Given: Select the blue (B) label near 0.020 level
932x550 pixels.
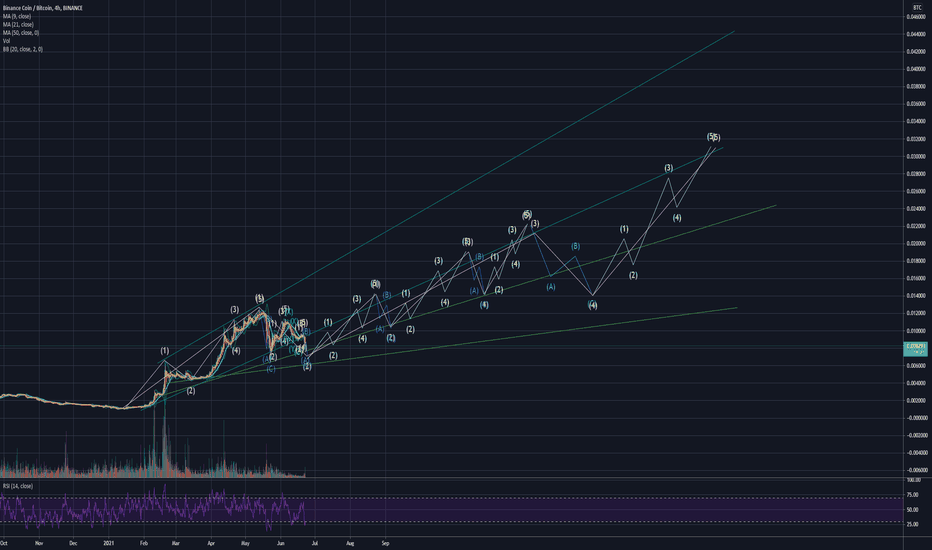Looking at the screenshot, I should click(x=575, y=246).
